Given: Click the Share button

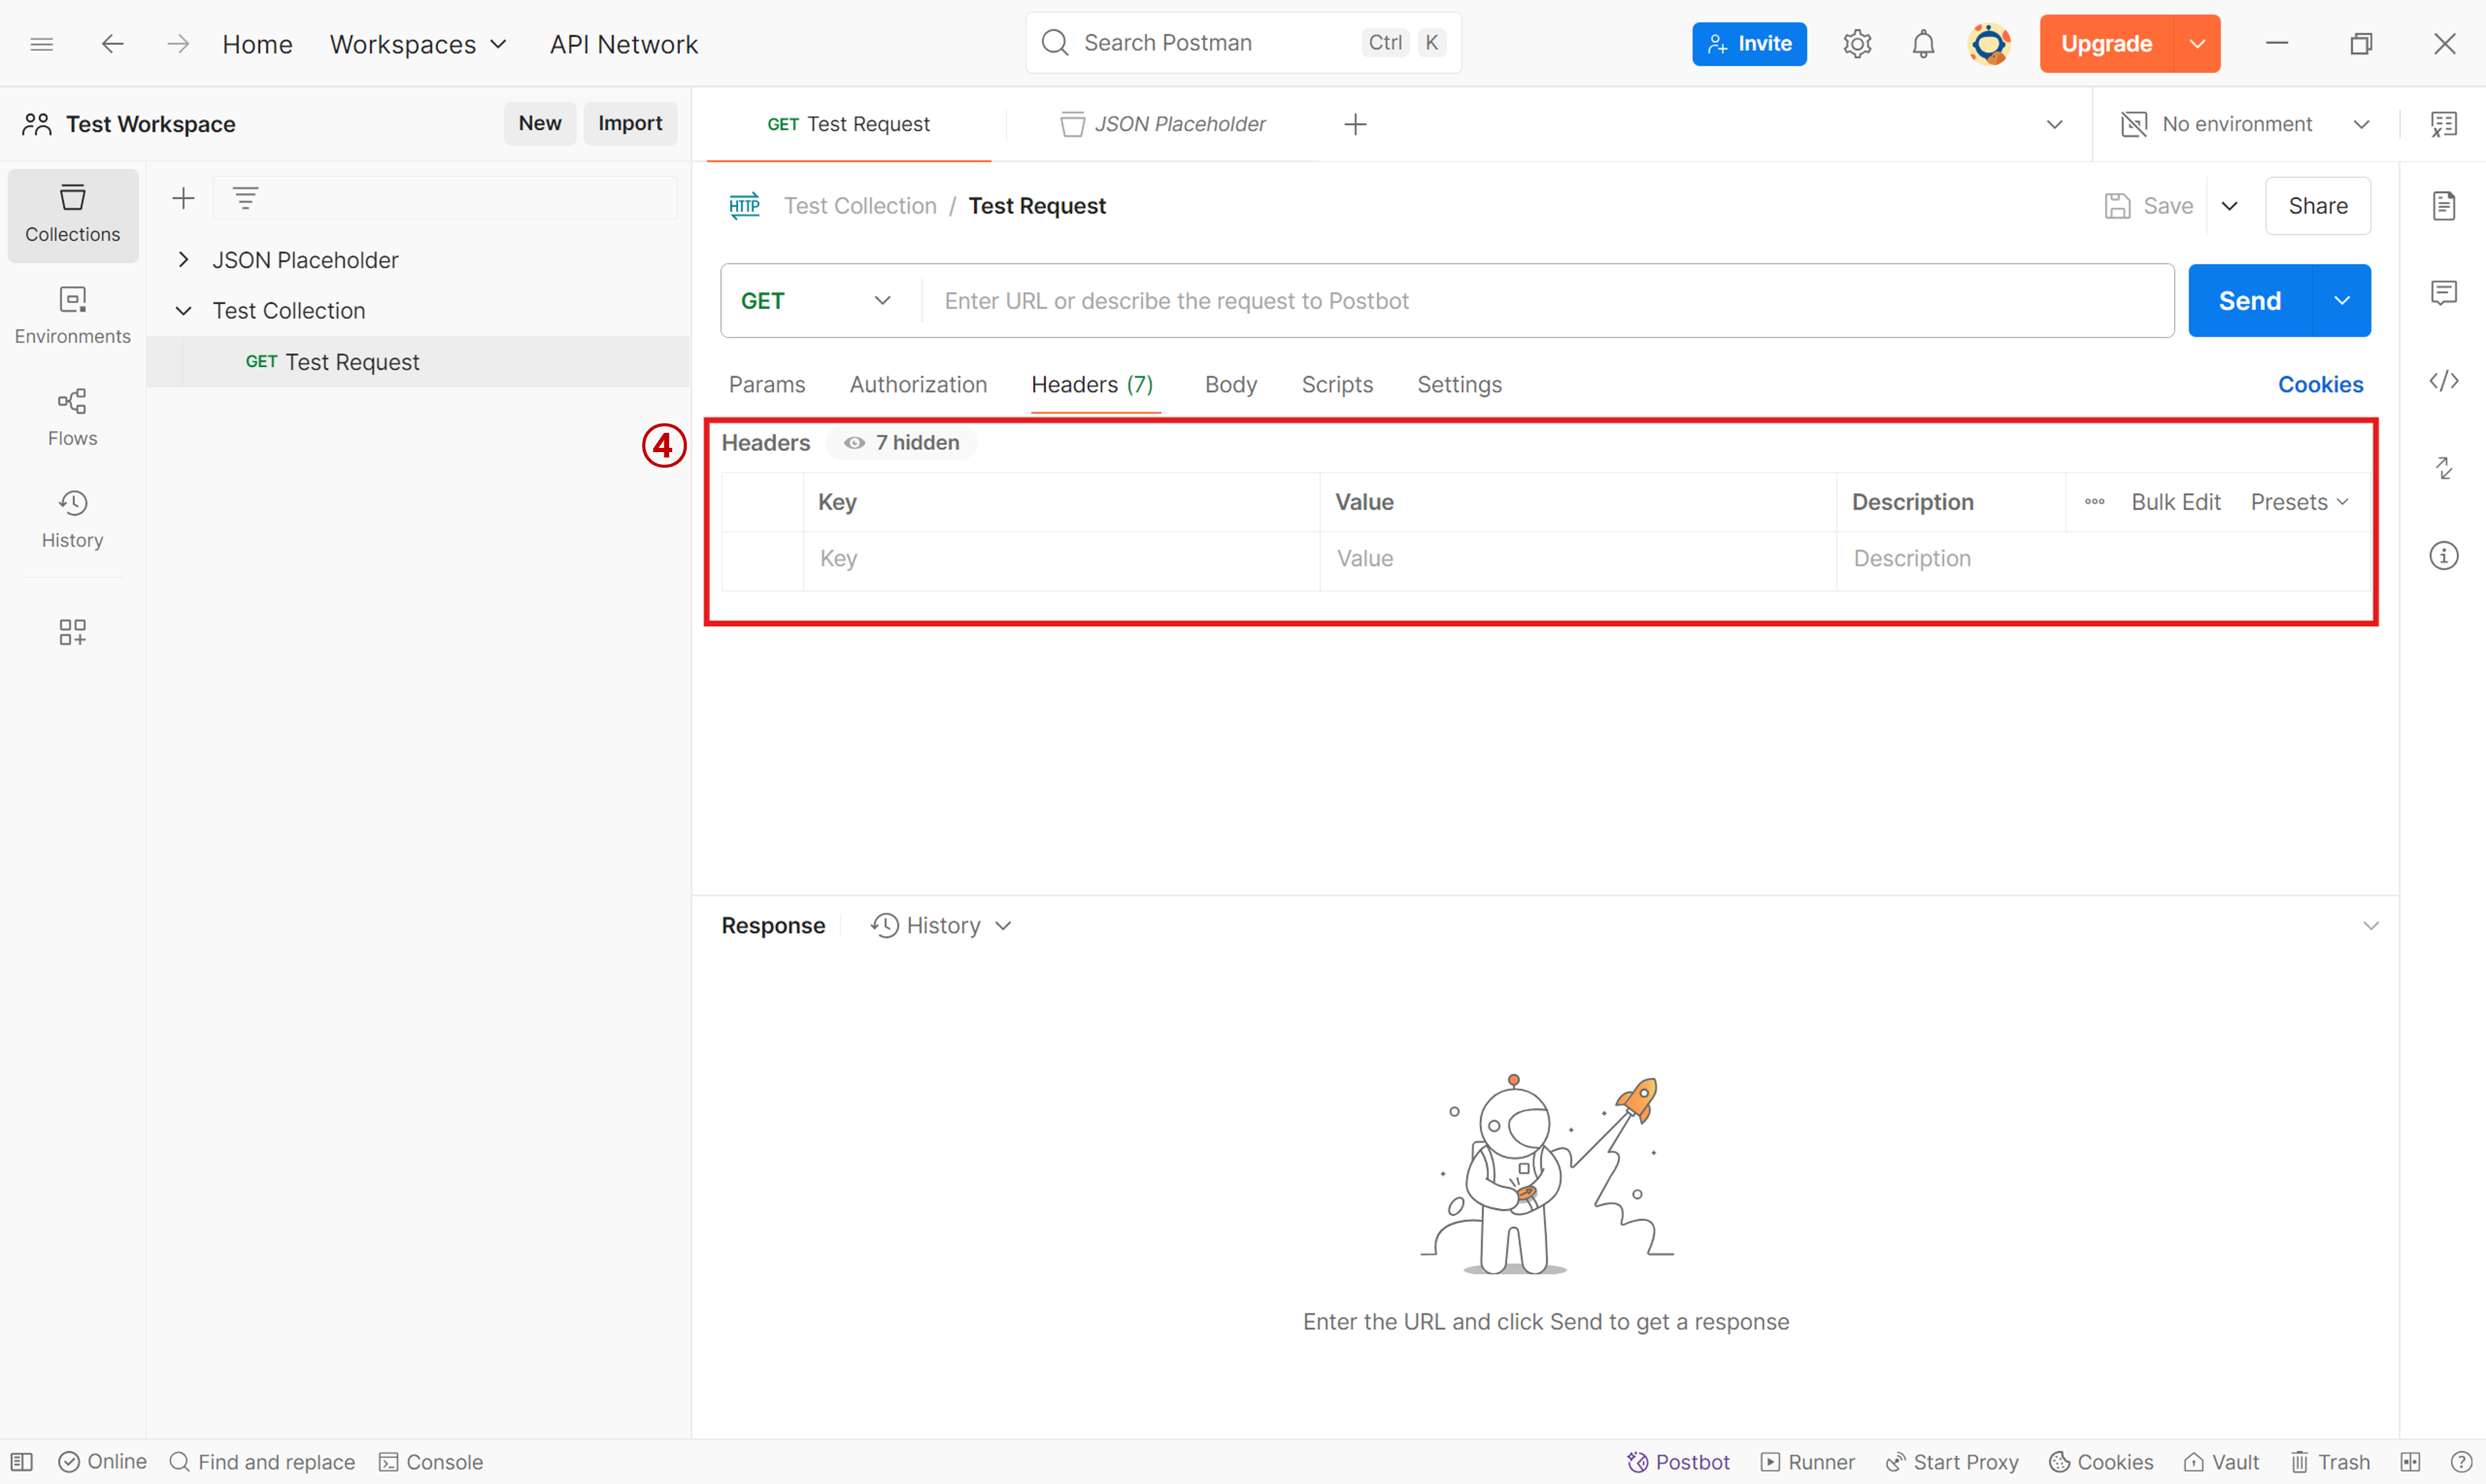Looking at the screenshot, I should coord(2317,206).
